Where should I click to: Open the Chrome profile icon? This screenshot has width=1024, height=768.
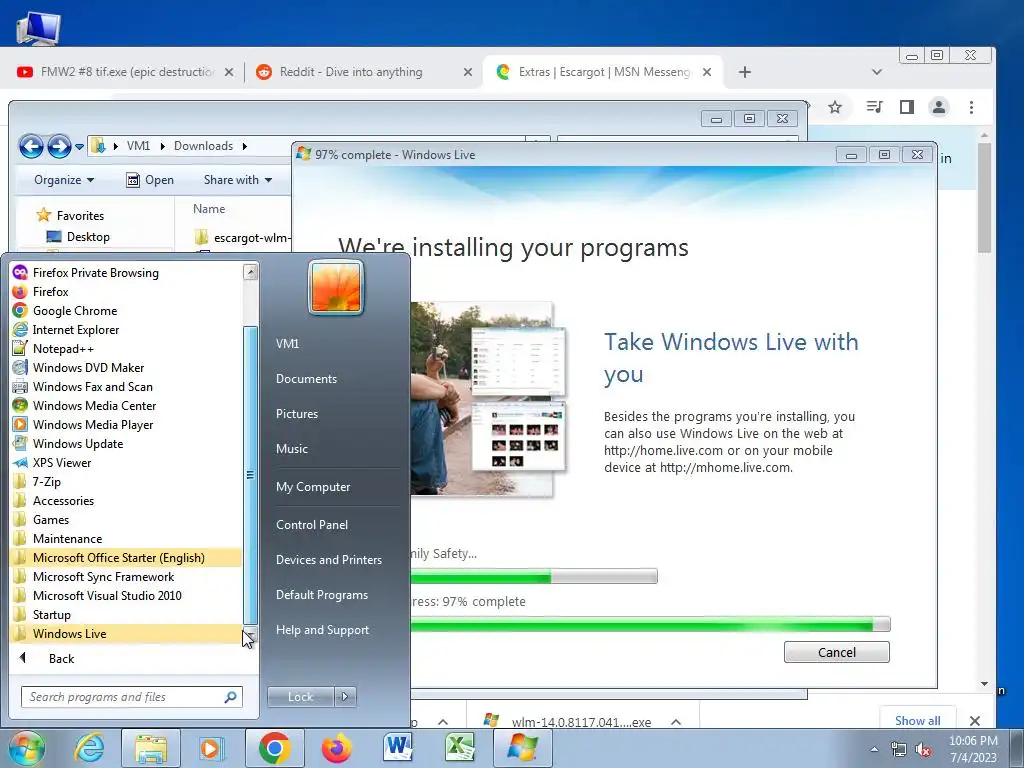click(x=938, y=107)
